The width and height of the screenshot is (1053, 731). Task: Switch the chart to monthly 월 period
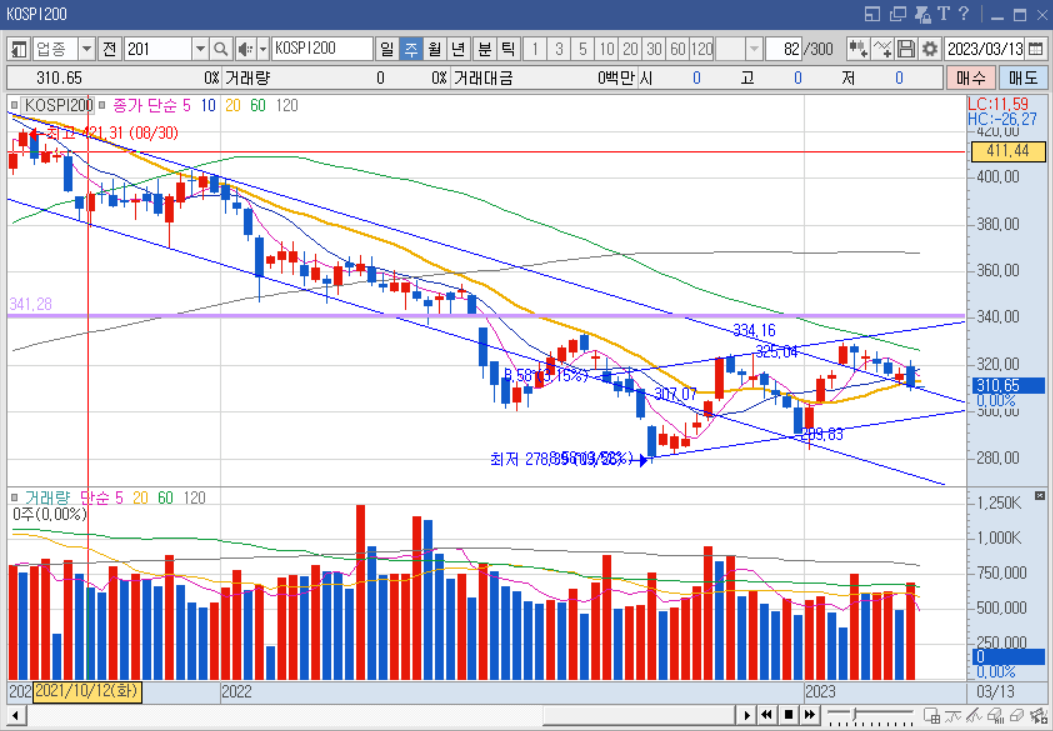(434, 49)
